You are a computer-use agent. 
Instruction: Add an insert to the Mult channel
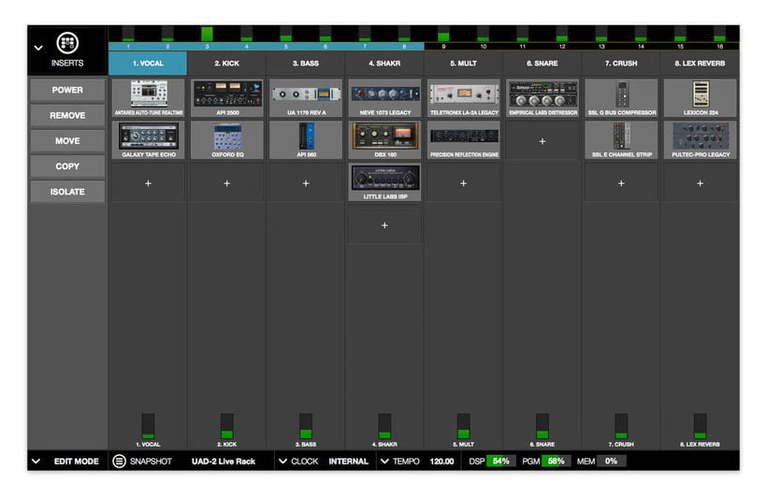click(x=464, y=183)
